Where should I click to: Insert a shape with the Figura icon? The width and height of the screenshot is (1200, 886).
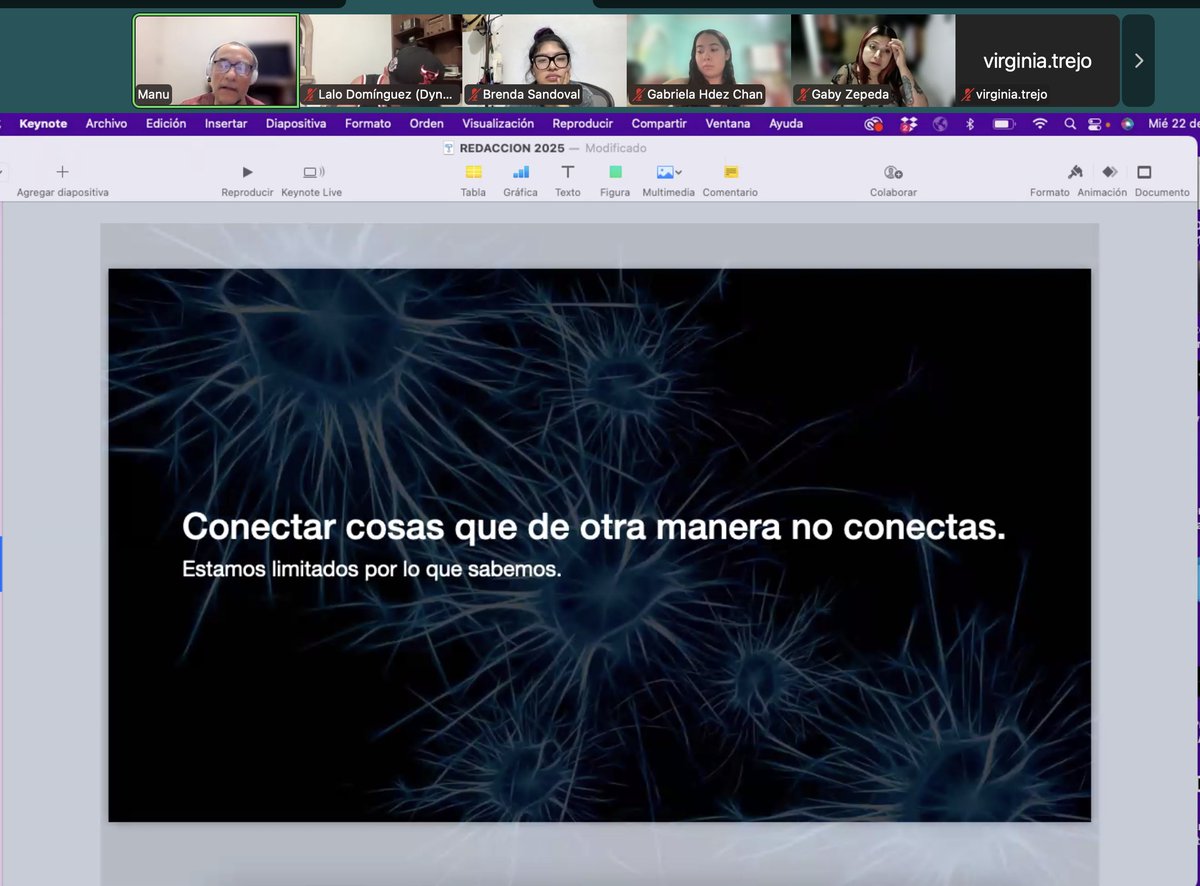tap(615, 180)
